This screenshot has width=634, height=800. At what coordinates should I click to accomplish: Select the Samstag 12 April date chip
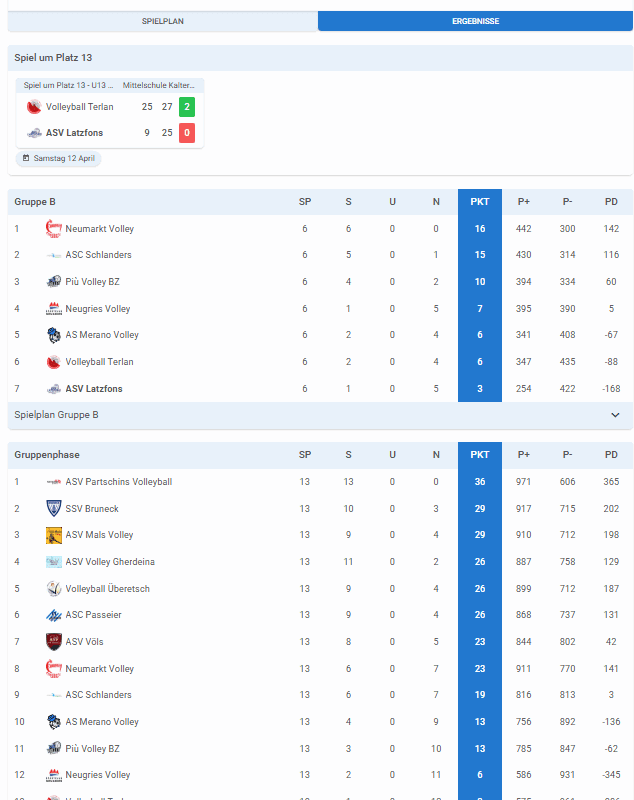coord(60,158)
